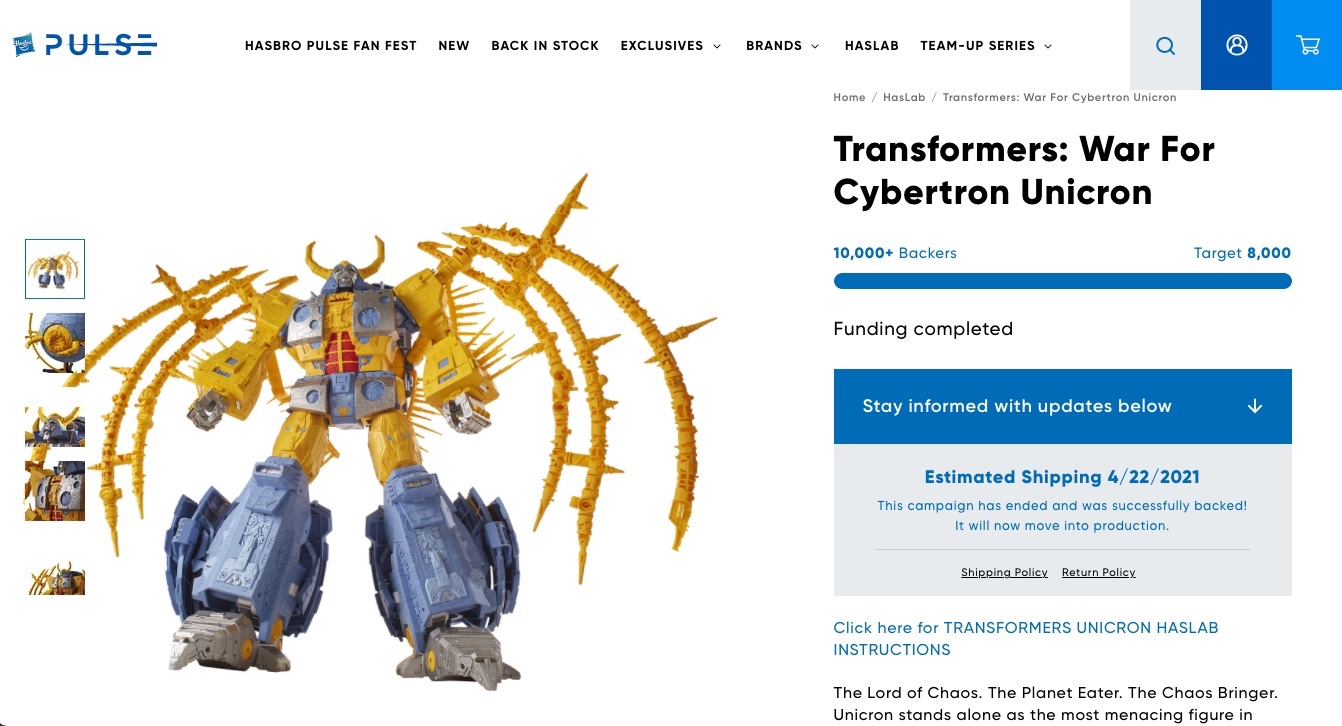Click the Home breadcrumb link

849,98
